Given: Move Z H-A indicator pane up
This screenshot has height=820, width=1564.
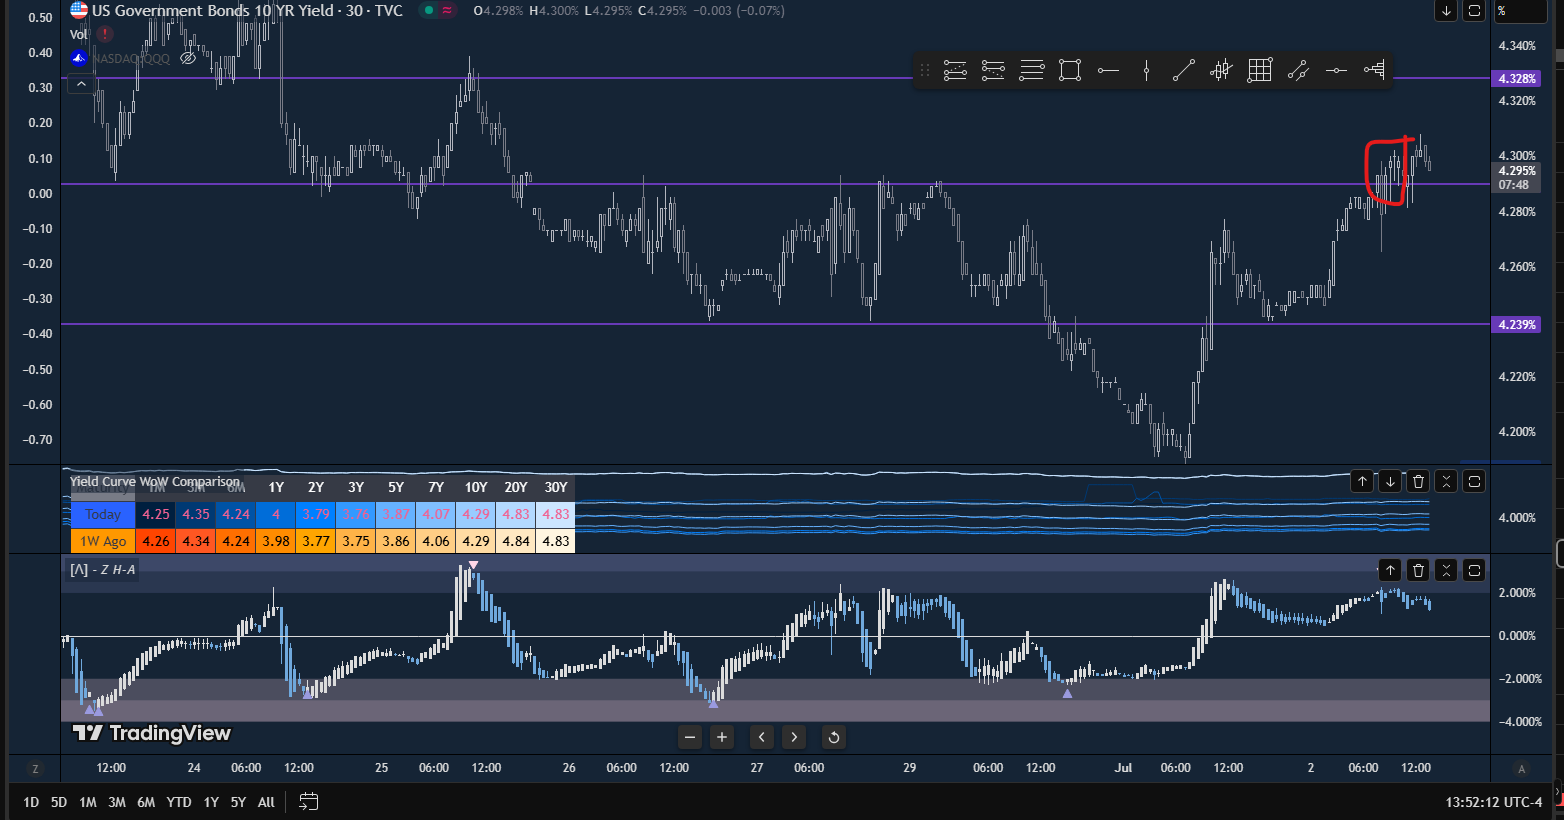Looking at the screenshot, I should pyautogui.click(x=1390, y=570).
